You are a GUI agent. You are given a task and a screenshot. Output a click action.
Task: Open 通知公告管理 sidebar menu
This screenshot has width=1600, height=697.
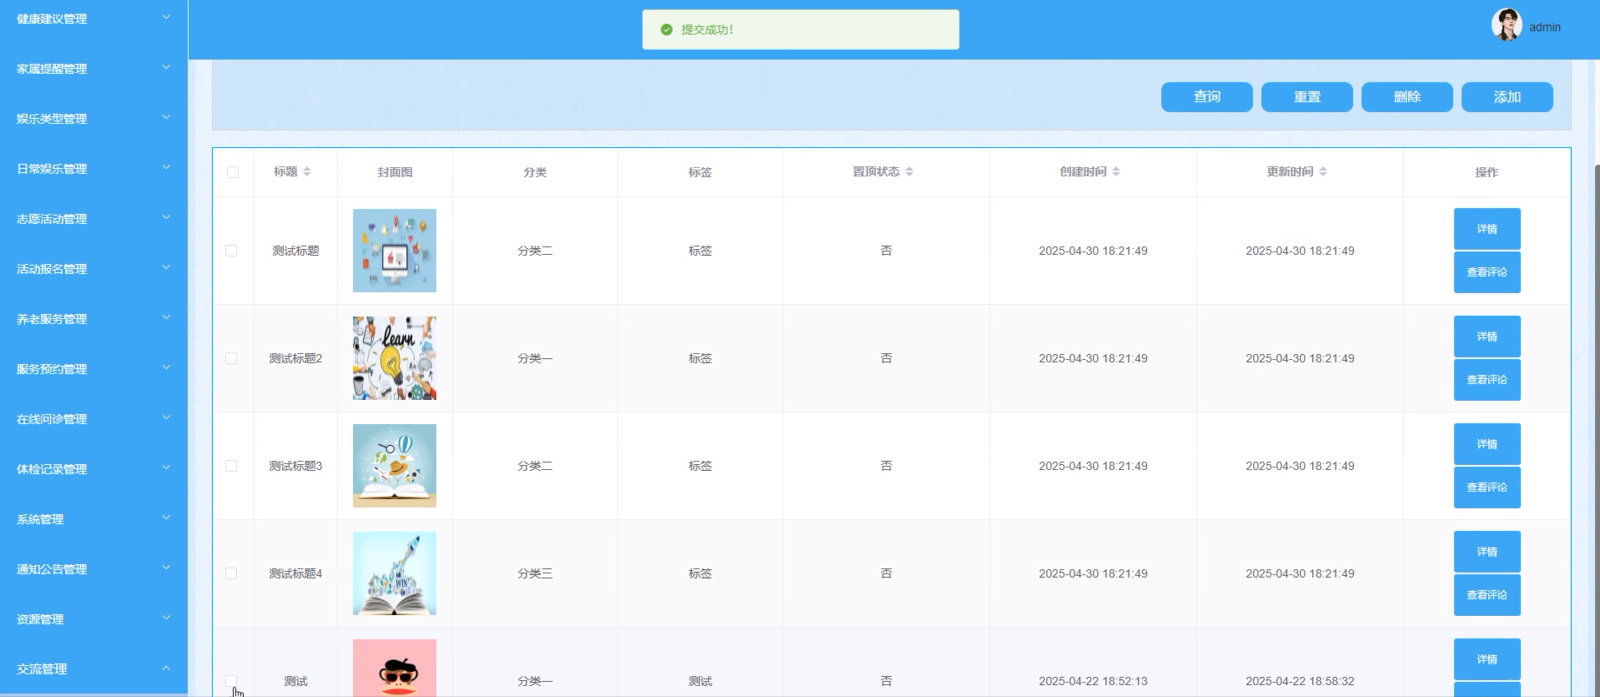93,569
